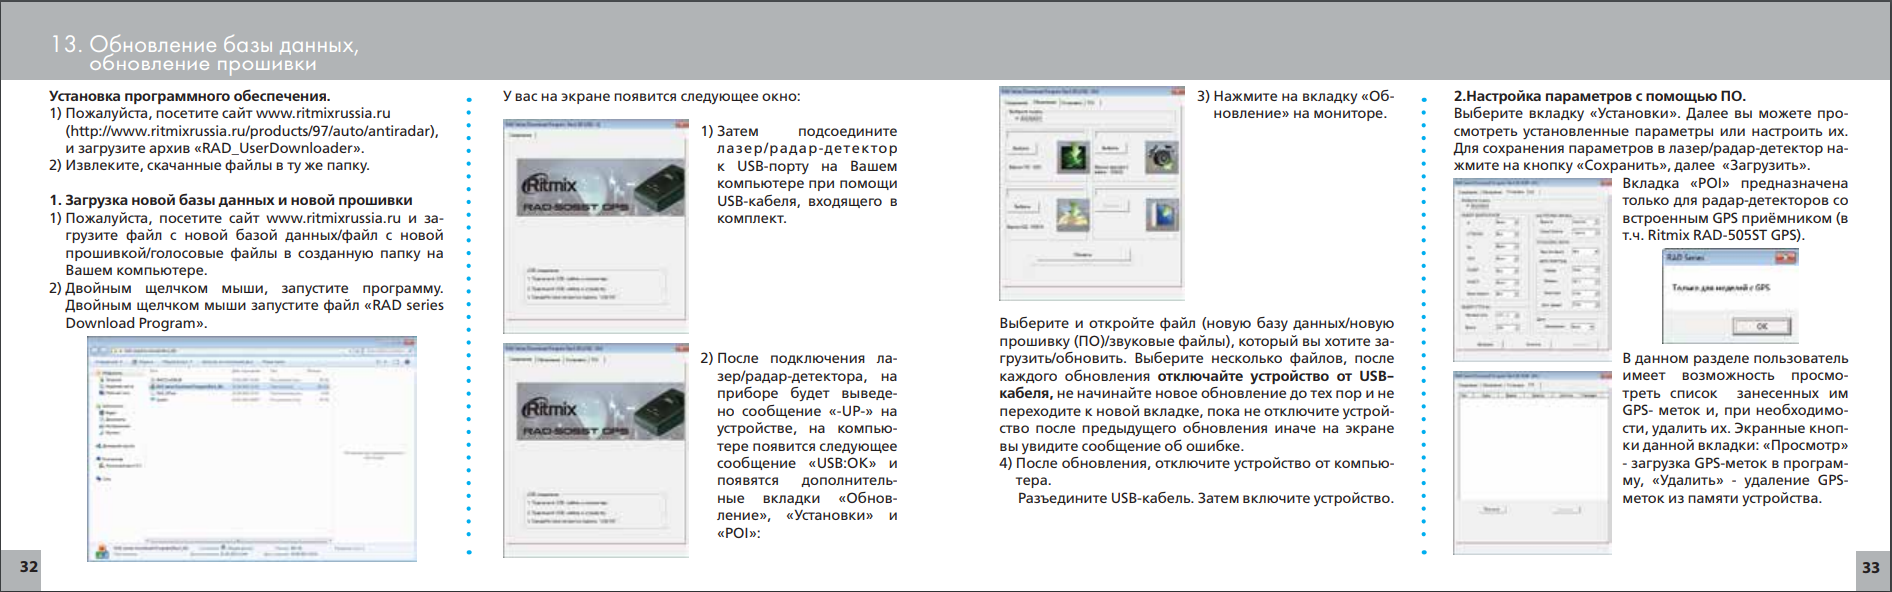Click the greyed button beside the blue globe icon

[1110, 206]
